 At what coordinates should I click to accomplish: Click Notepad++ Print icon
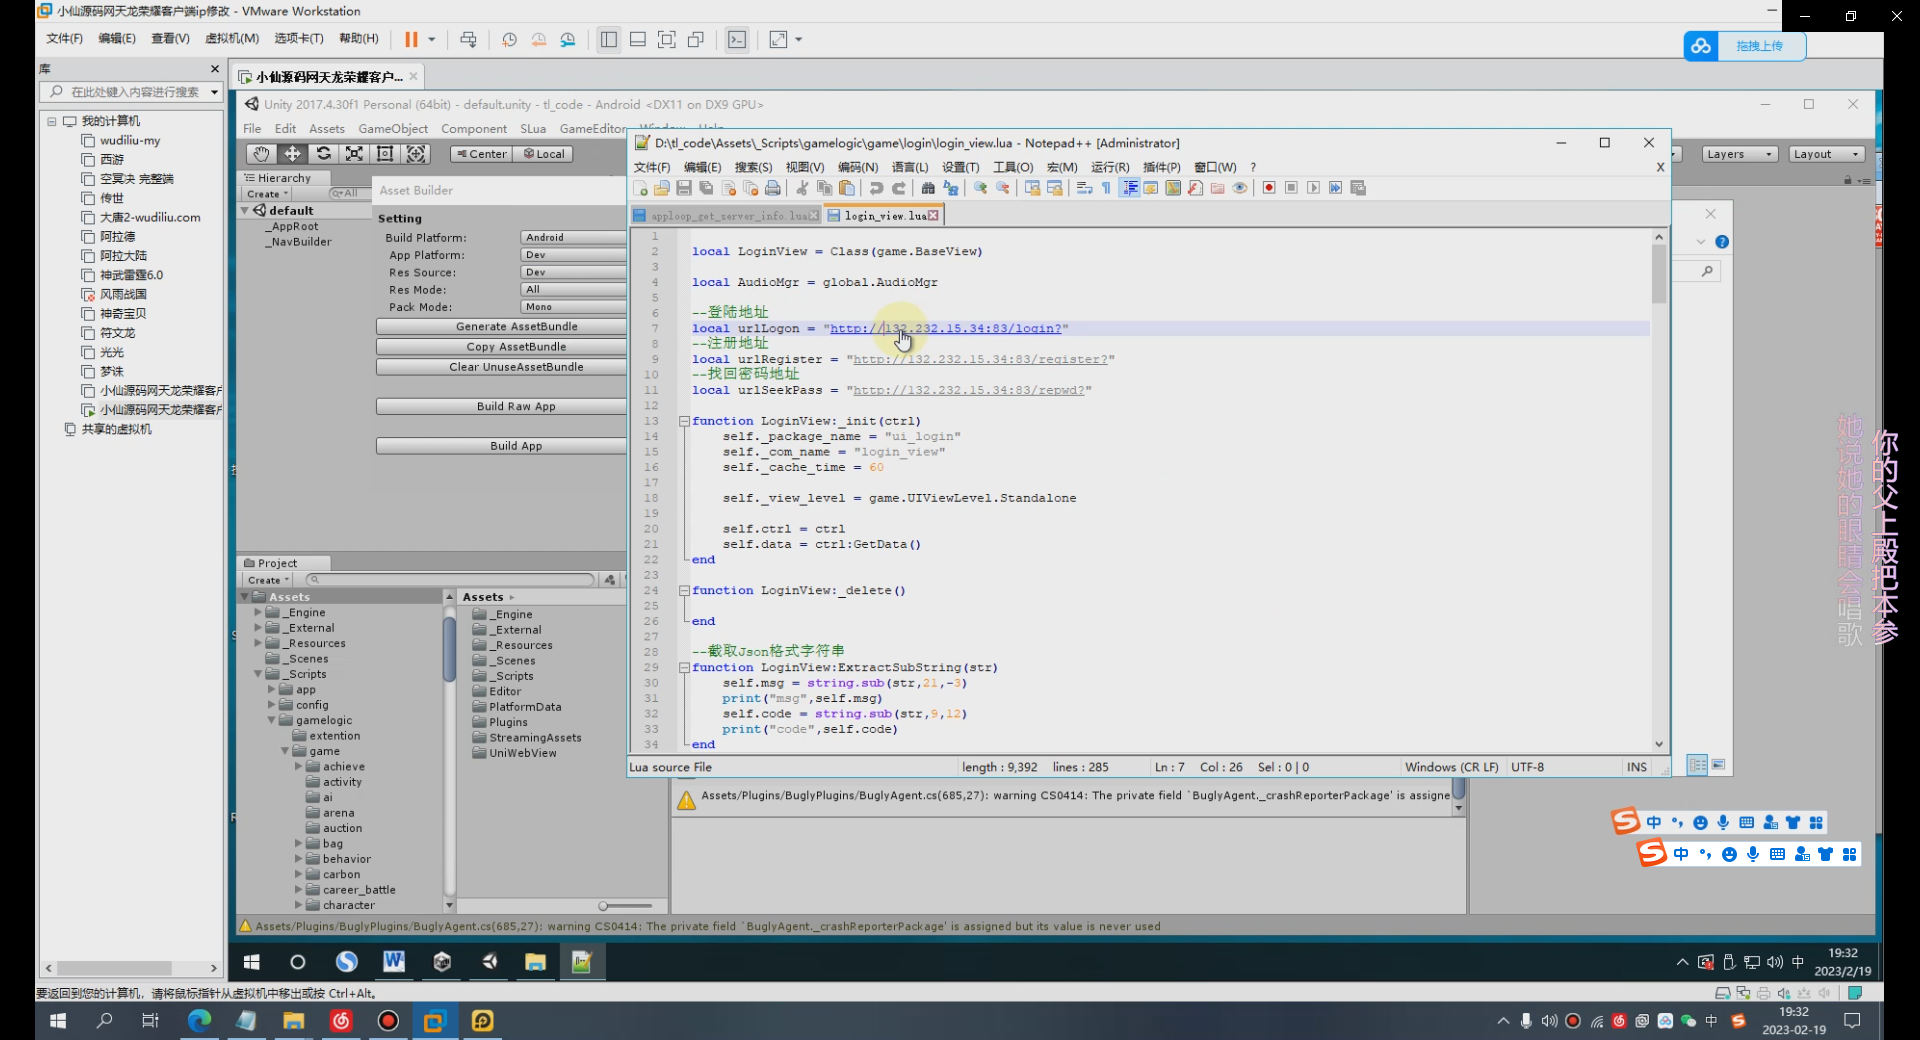pos(773,188)
